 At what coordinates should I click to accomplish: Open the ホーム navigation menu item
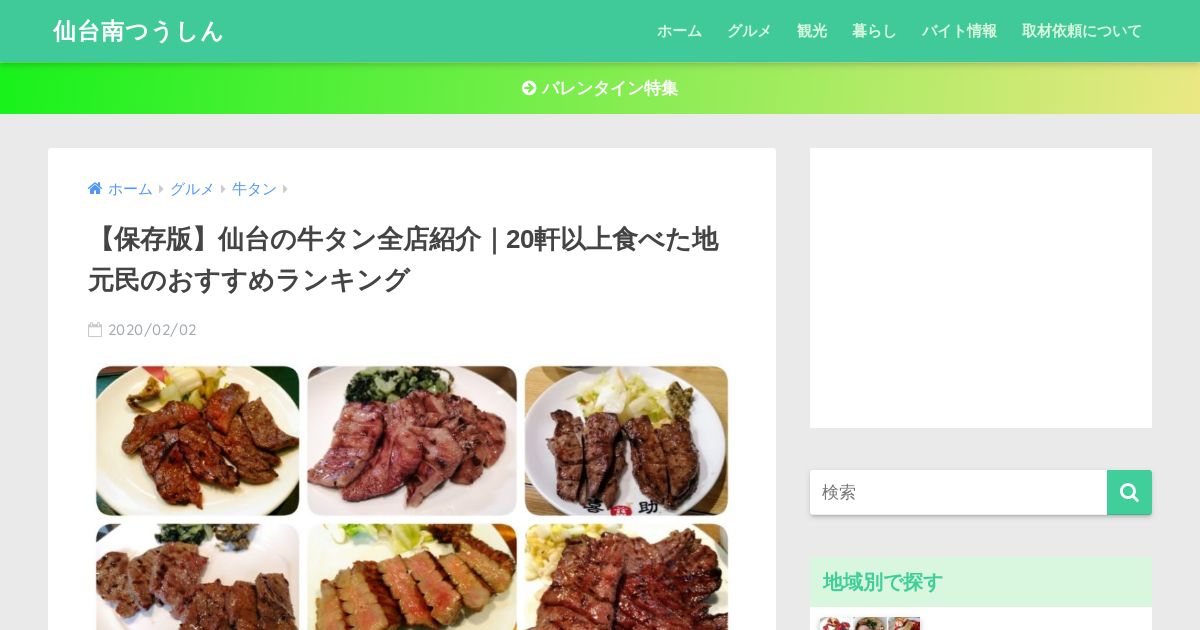pyautogui.click(x=679, y=31)
